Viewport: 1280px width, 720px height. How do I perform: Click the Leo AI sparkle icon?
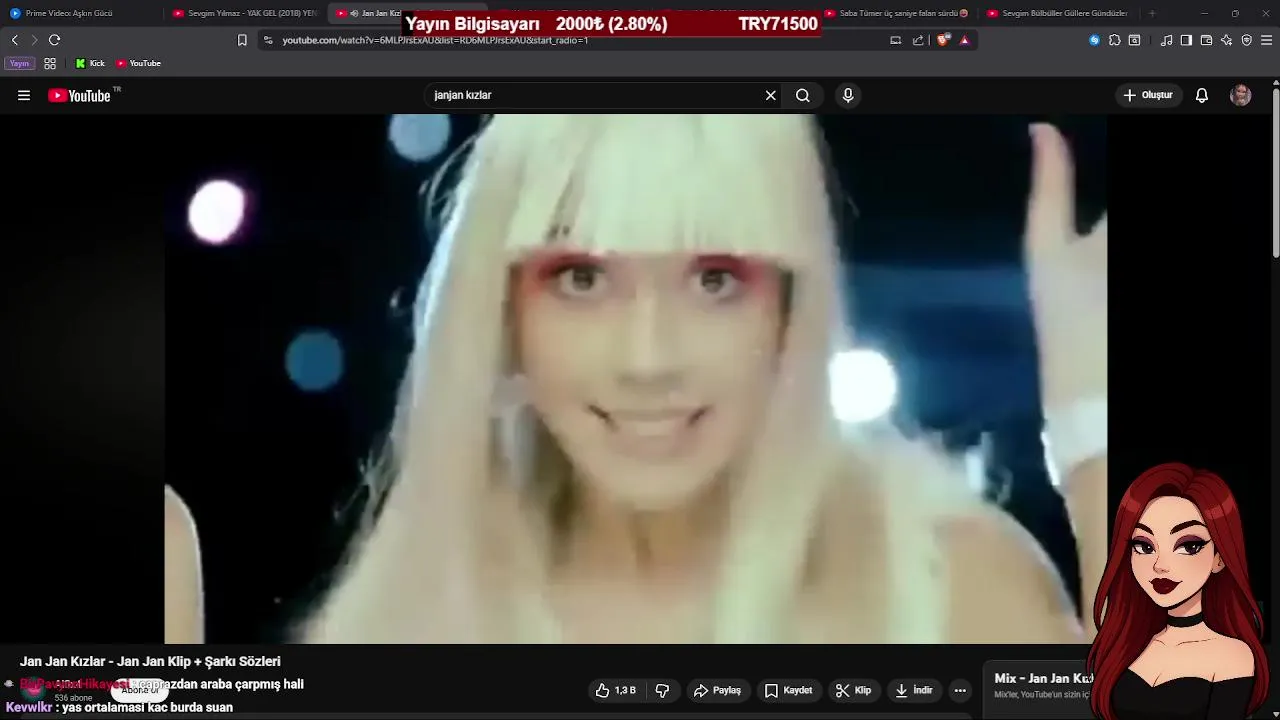1226,40
